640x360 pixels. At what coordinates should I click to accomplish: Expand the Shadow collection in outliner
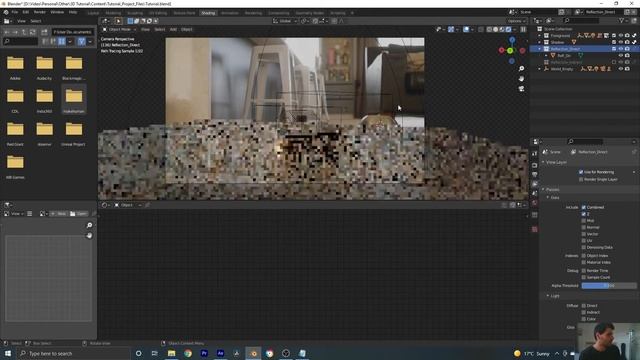[x=540, y=42]
